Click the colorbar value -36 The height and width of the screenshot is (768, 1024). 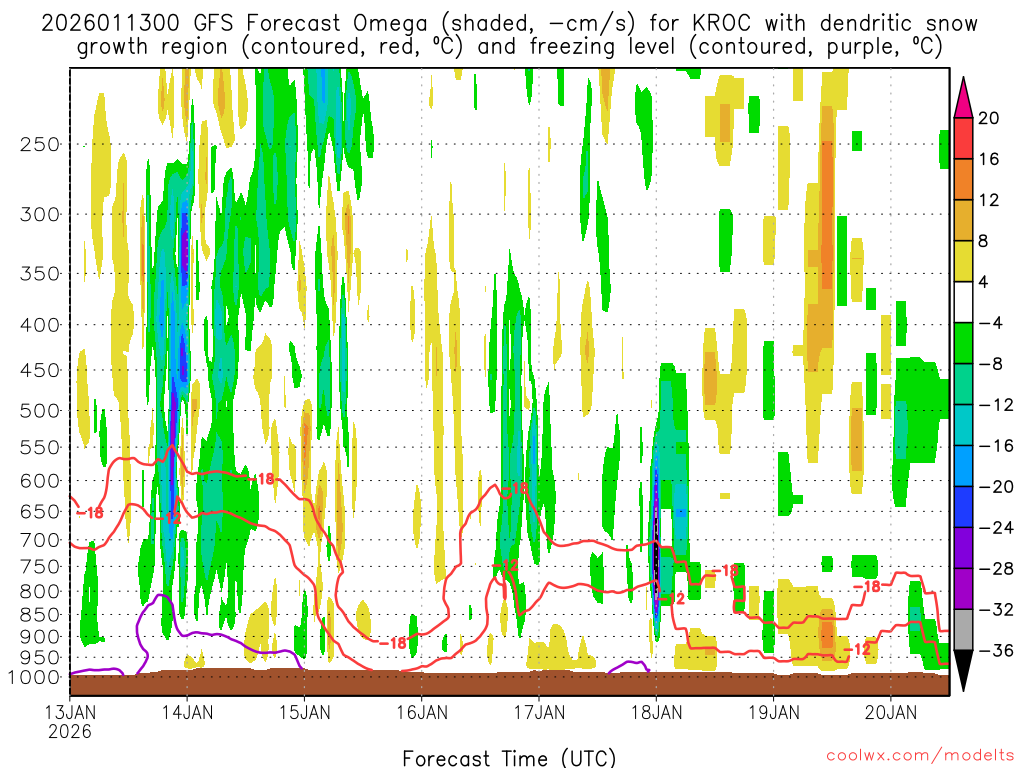tap(995, 650)
